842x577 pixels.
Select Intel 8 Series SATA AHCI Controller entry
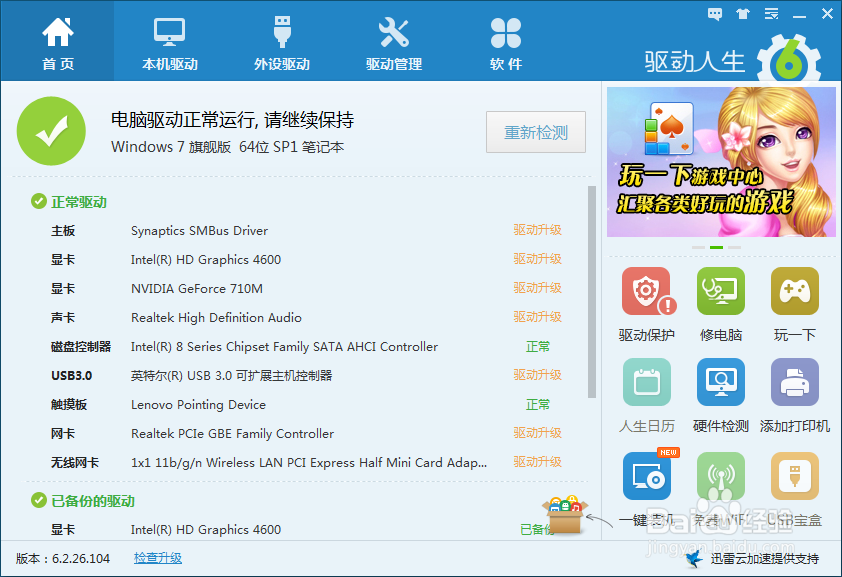pyautogui.click(x=285, y=347)
